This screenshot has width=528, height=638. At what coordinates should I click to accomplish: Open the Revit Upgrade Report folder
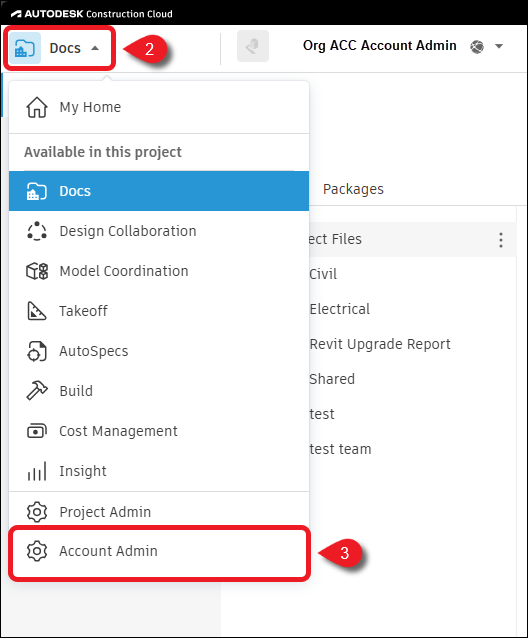380,344
